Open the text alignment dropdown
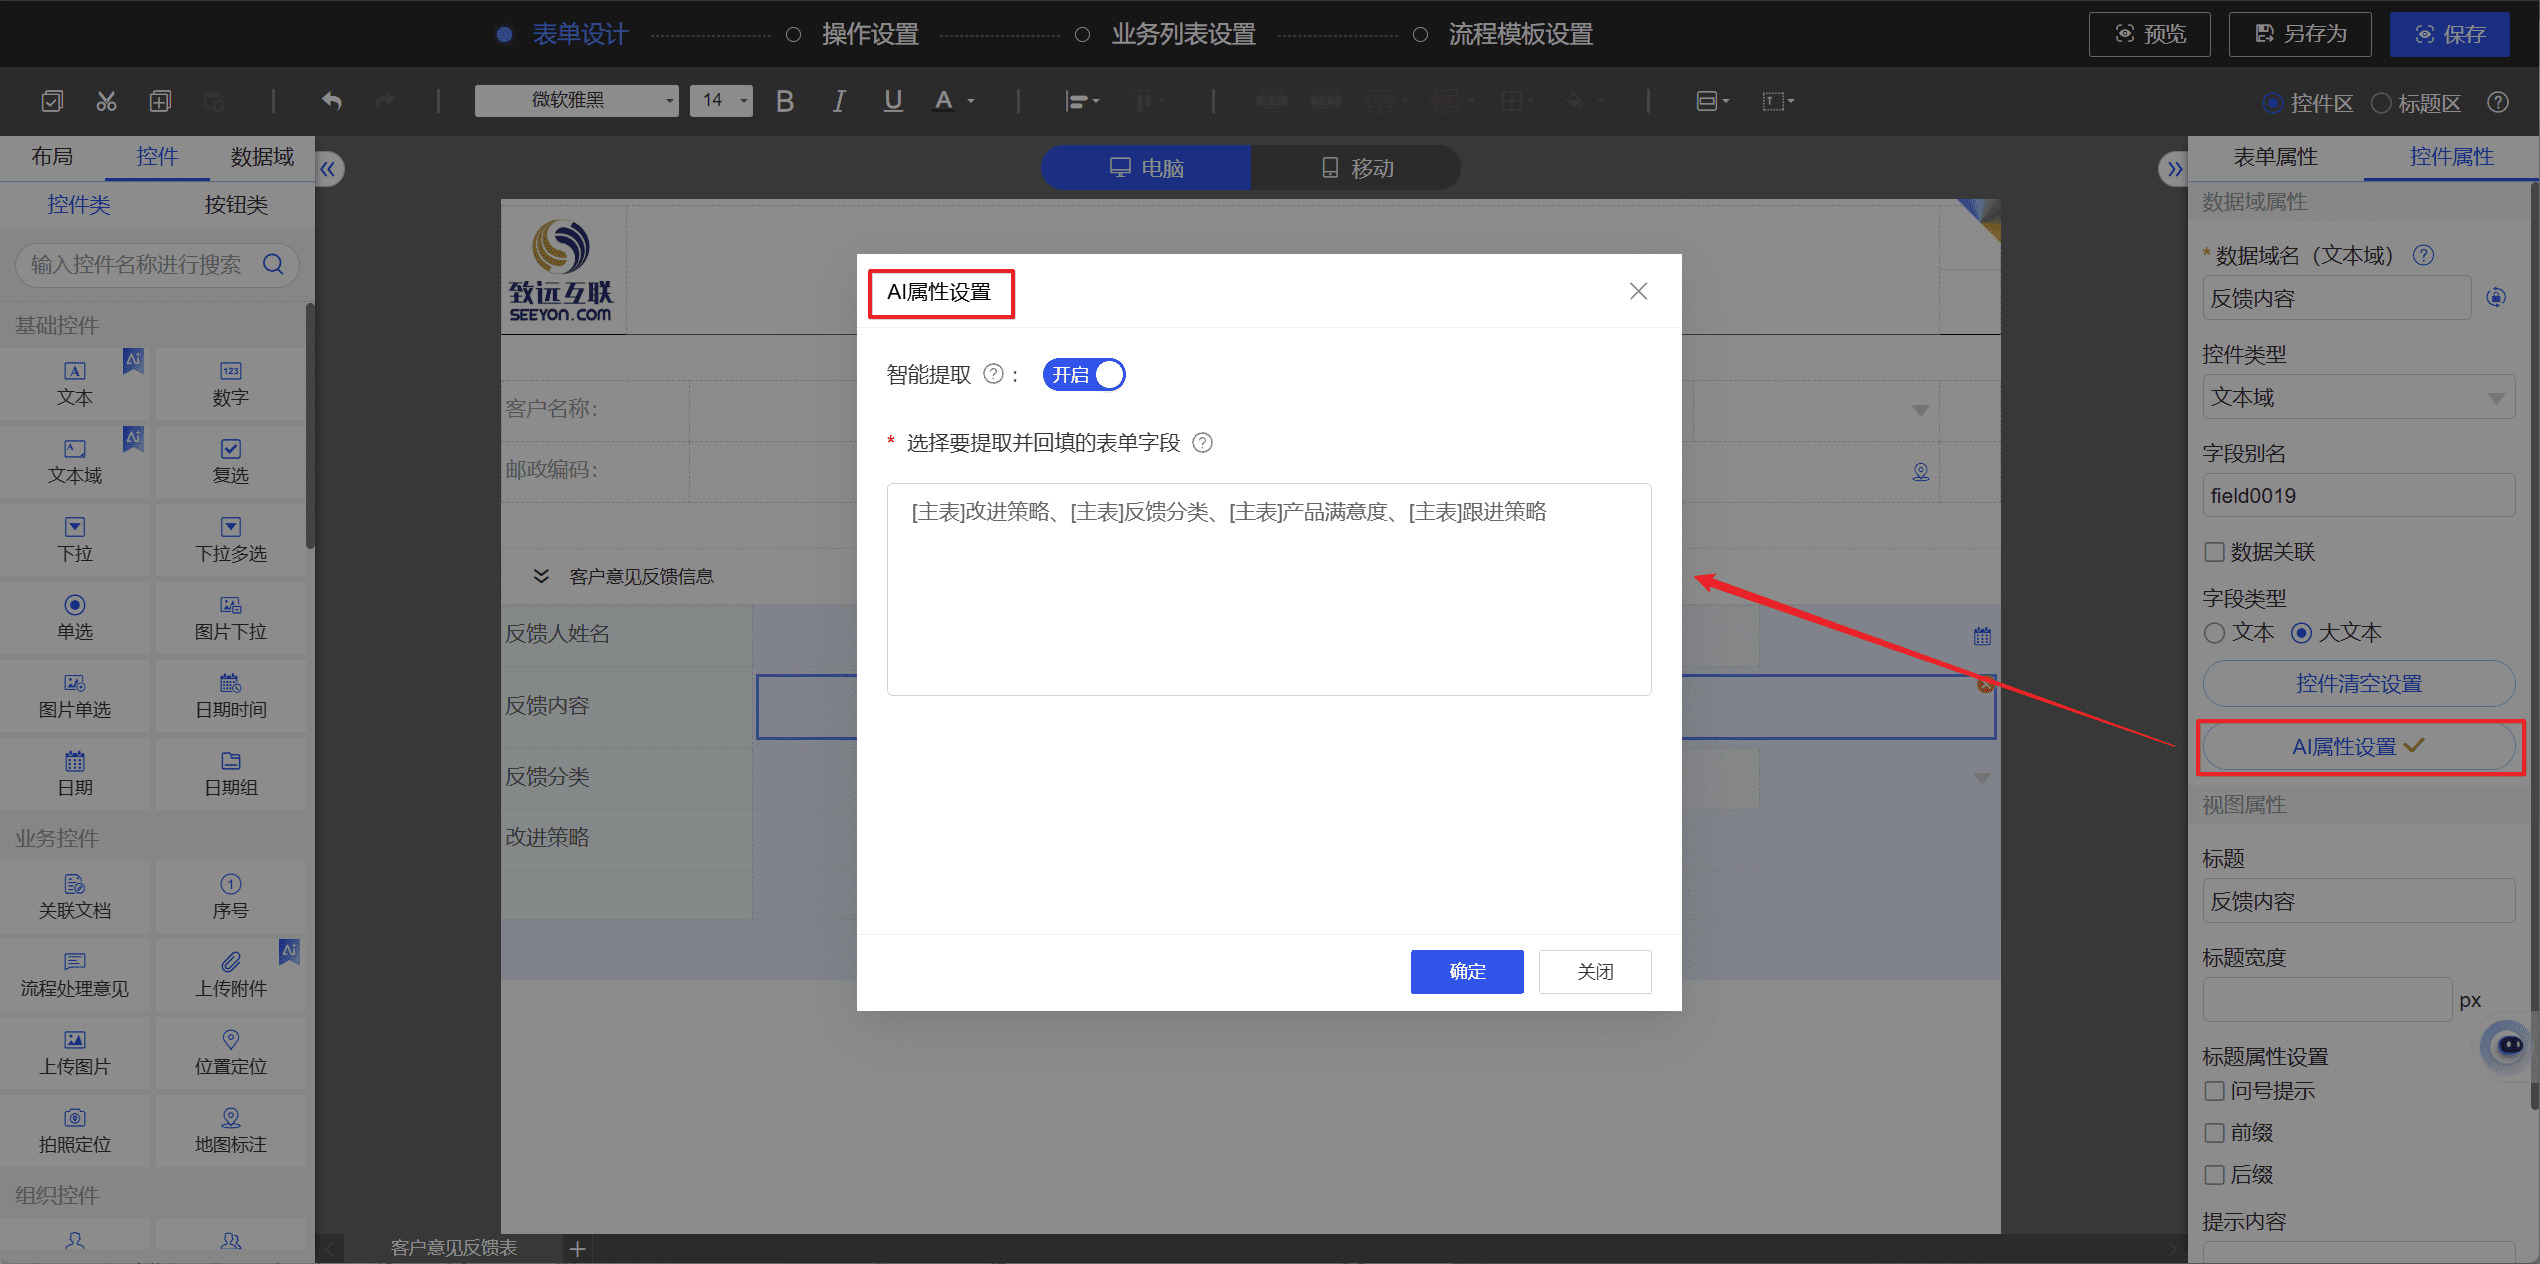Viewport: 2540px width, 1264px height. click(1082, 101)
